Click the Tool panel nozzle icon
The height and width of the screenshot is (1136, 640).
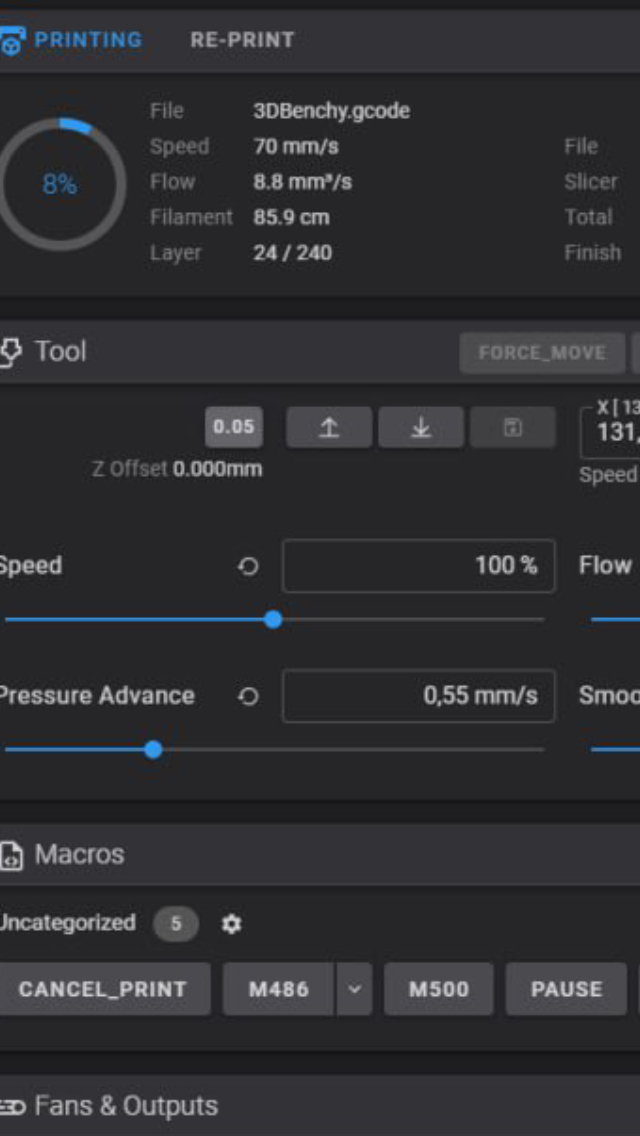point(11,352)
